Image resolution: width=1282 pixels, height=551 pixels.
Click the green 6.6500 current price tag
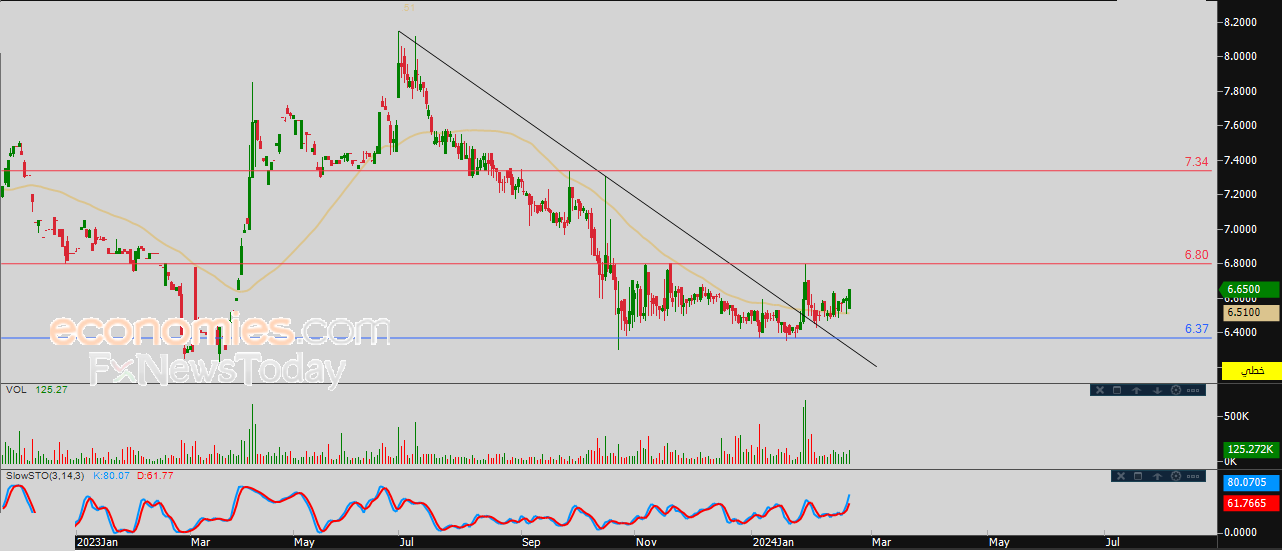(x=1249, y=290)
